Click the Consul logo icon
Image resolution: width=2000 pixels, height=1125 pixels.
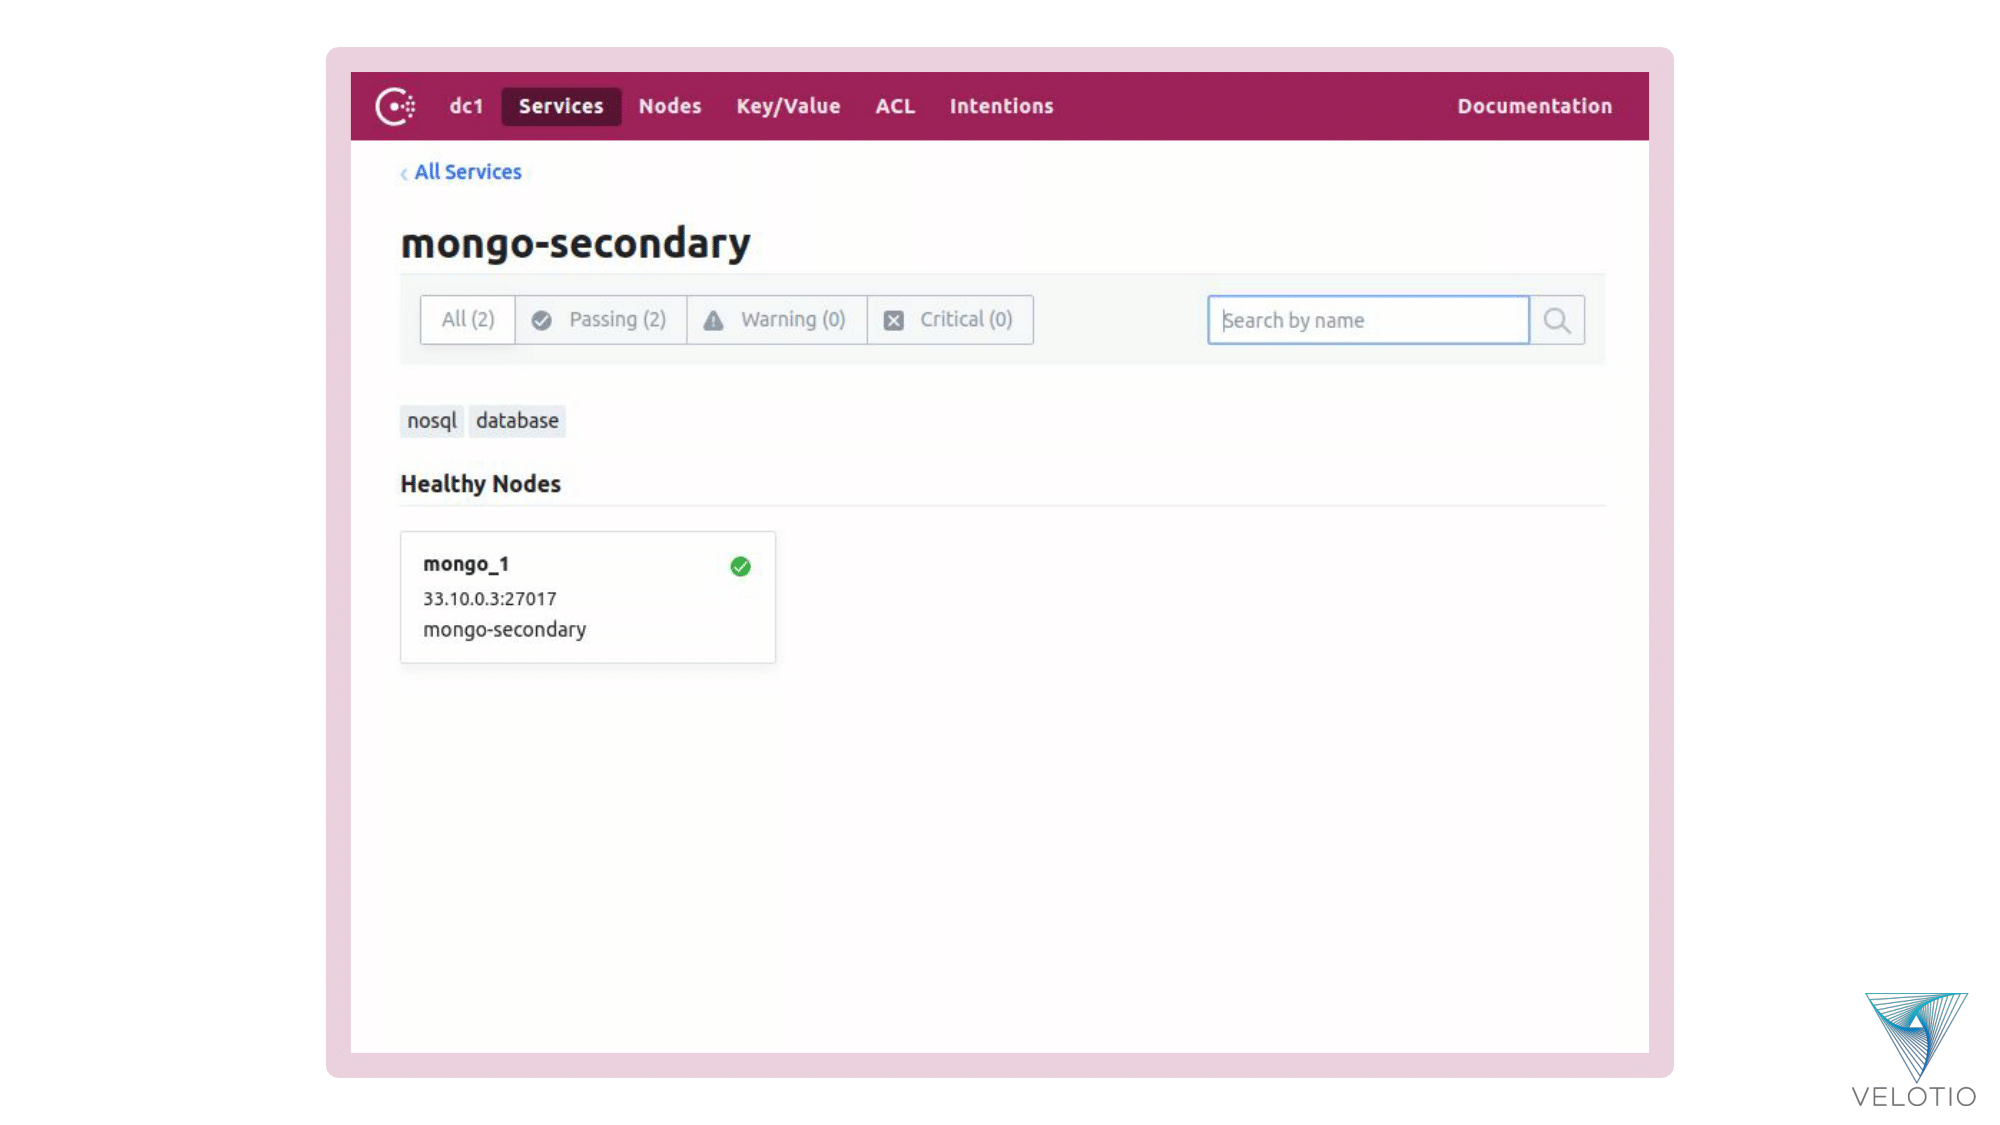coord(395,106)
